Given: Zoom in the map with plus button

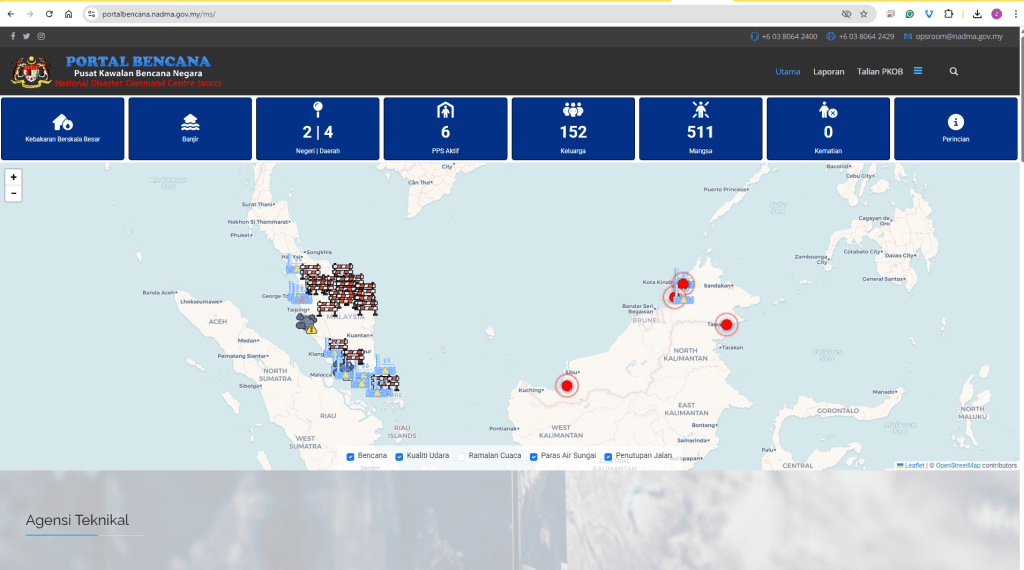Looking at the screenshot, I should (x=13, y=177).
